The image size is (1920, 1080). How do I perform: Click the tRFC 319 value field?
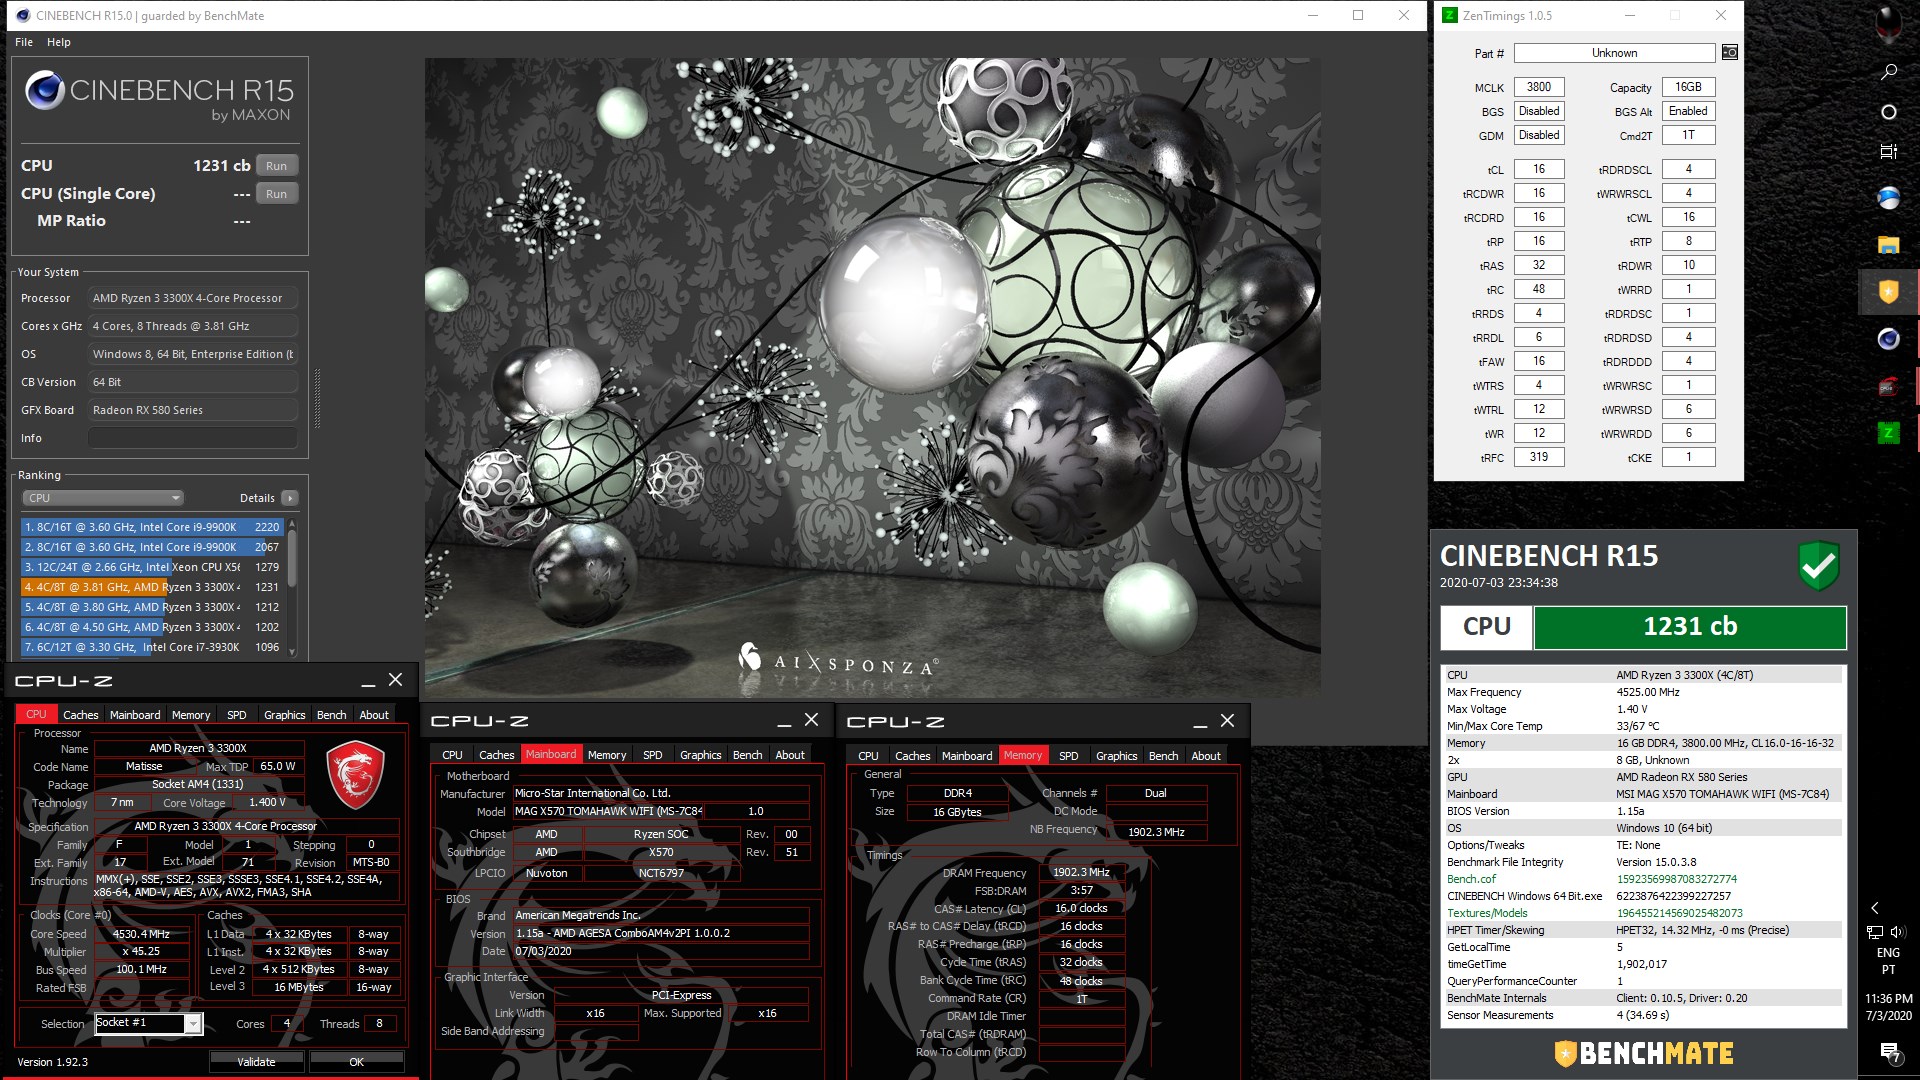[x=1539, y=457]
